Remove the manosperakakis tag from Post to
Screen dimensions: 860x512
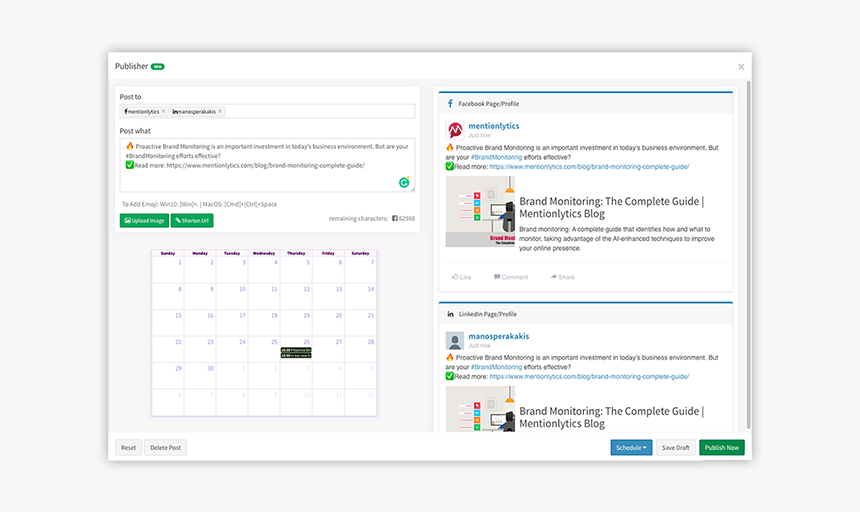(x=220, y=111)
